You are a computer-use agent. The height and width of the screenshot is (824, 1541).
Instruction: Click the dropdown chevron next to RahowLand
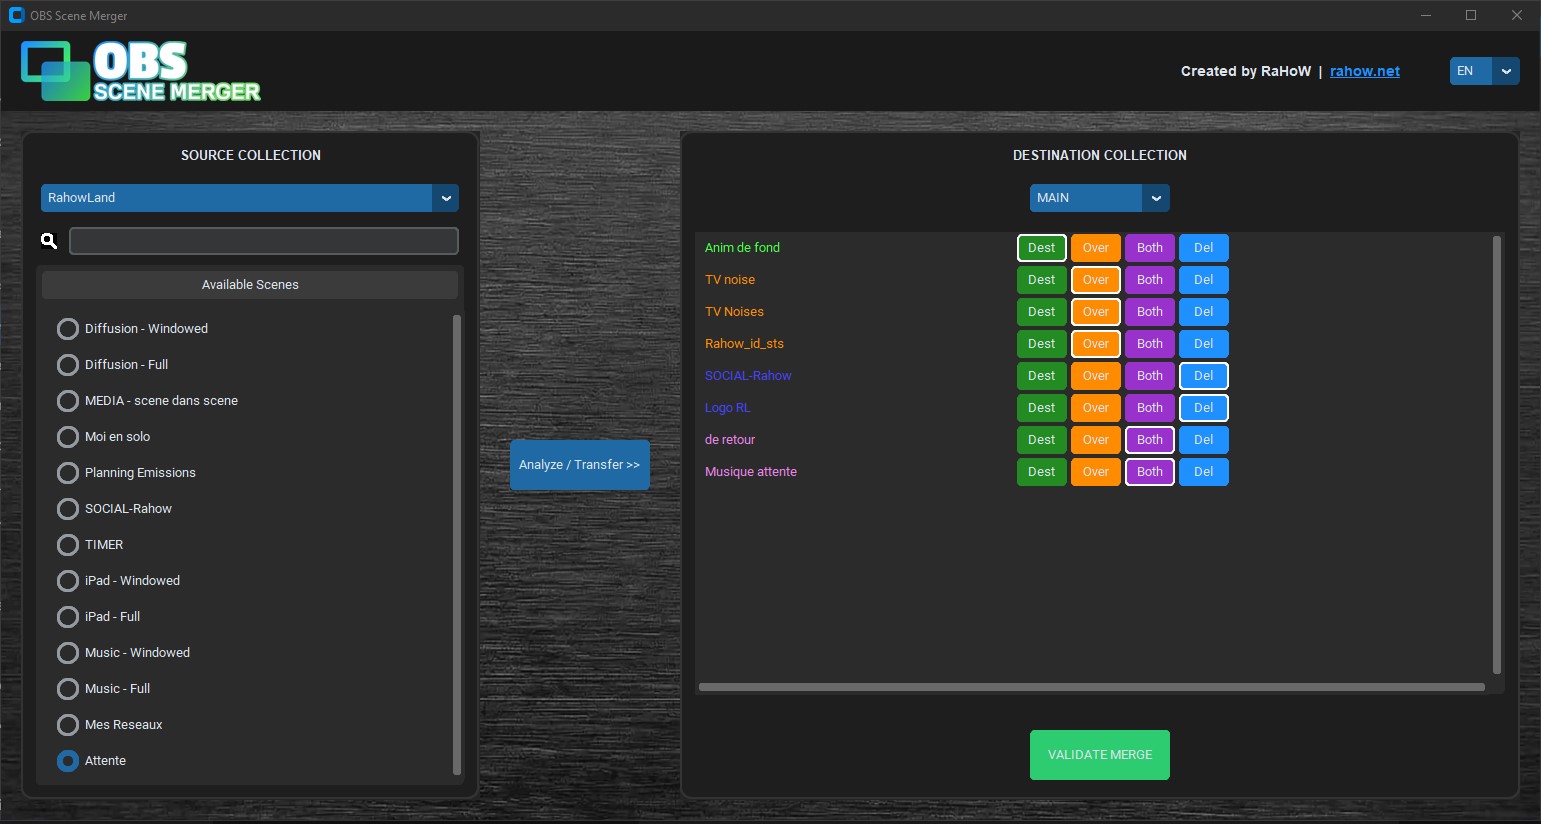coord(446,198)
